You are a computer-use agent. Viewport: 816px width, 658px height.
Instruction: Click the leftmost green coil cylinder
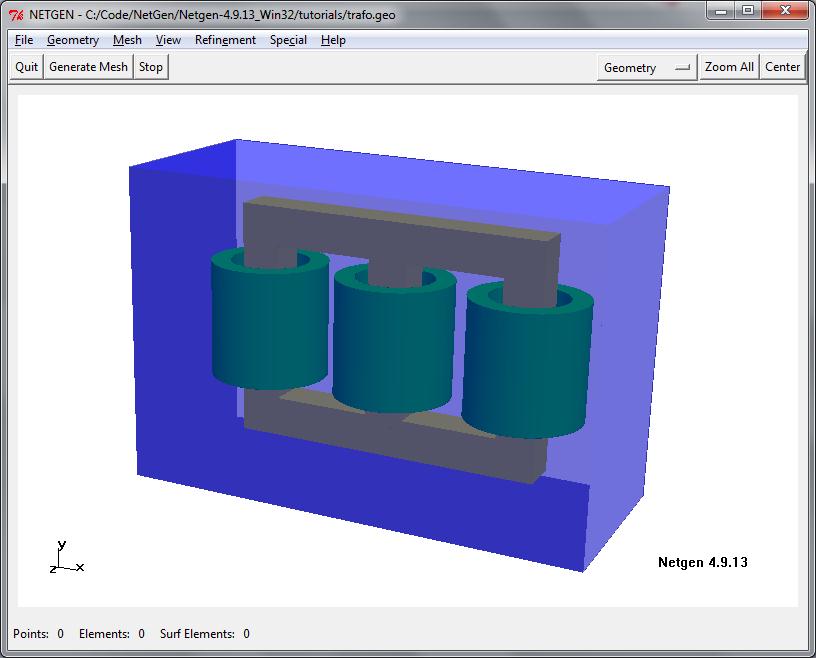coord(270,323)
